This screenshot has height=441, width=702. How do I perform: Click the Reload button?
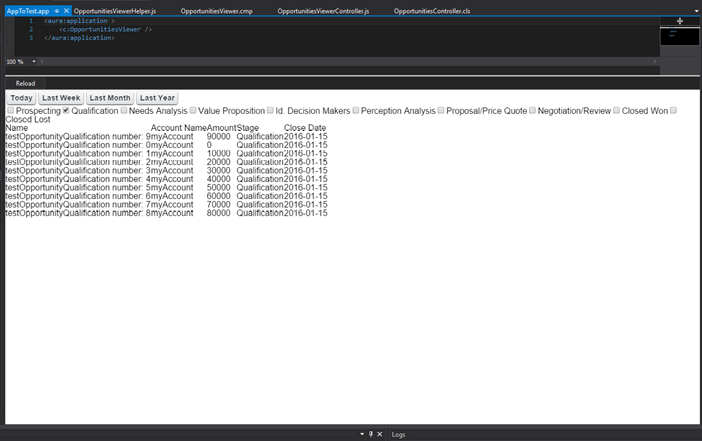(x=25, y=83)
